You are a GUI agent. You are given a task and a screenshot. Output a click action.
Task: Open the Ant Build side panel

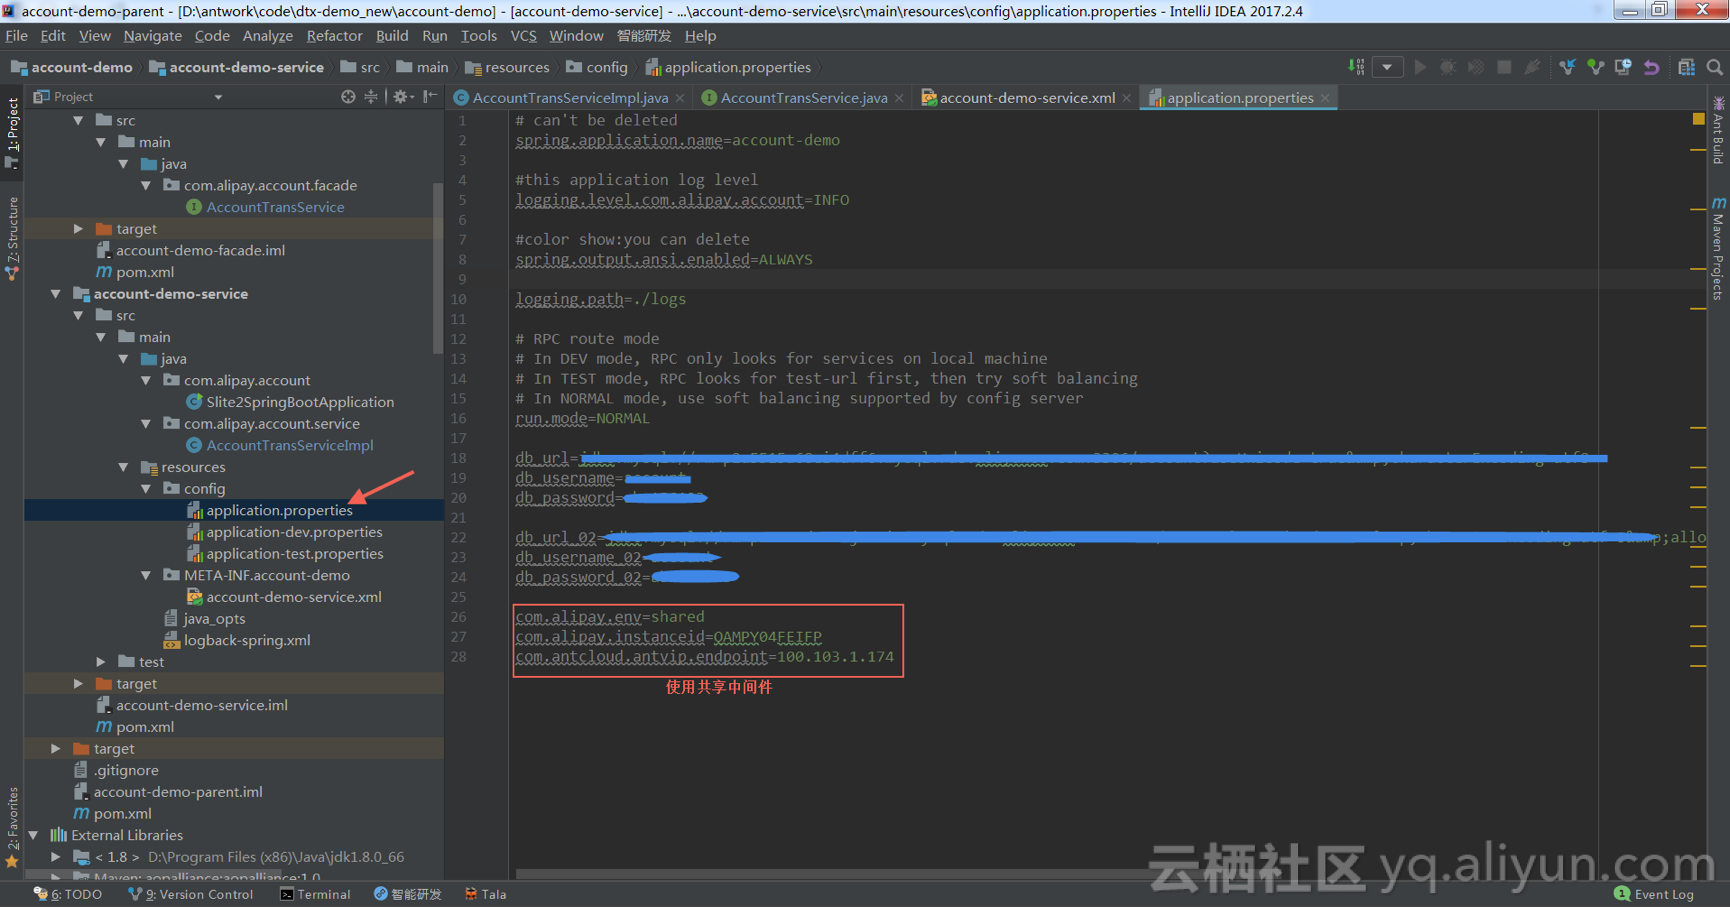[1718, 130]
